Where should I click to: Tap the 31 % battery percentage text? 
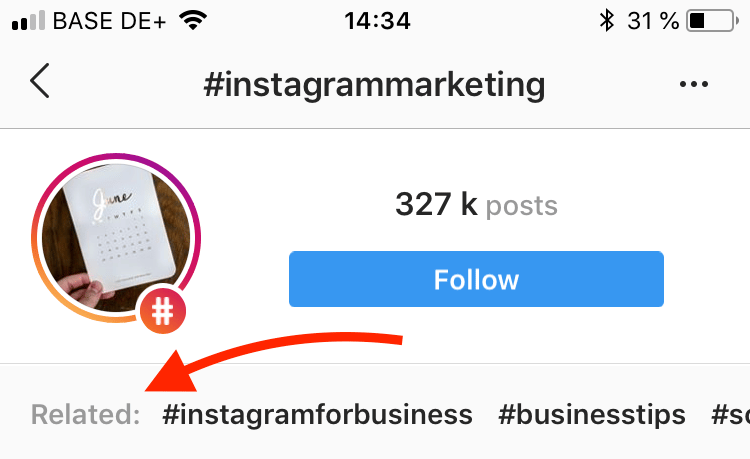[653, 21]
